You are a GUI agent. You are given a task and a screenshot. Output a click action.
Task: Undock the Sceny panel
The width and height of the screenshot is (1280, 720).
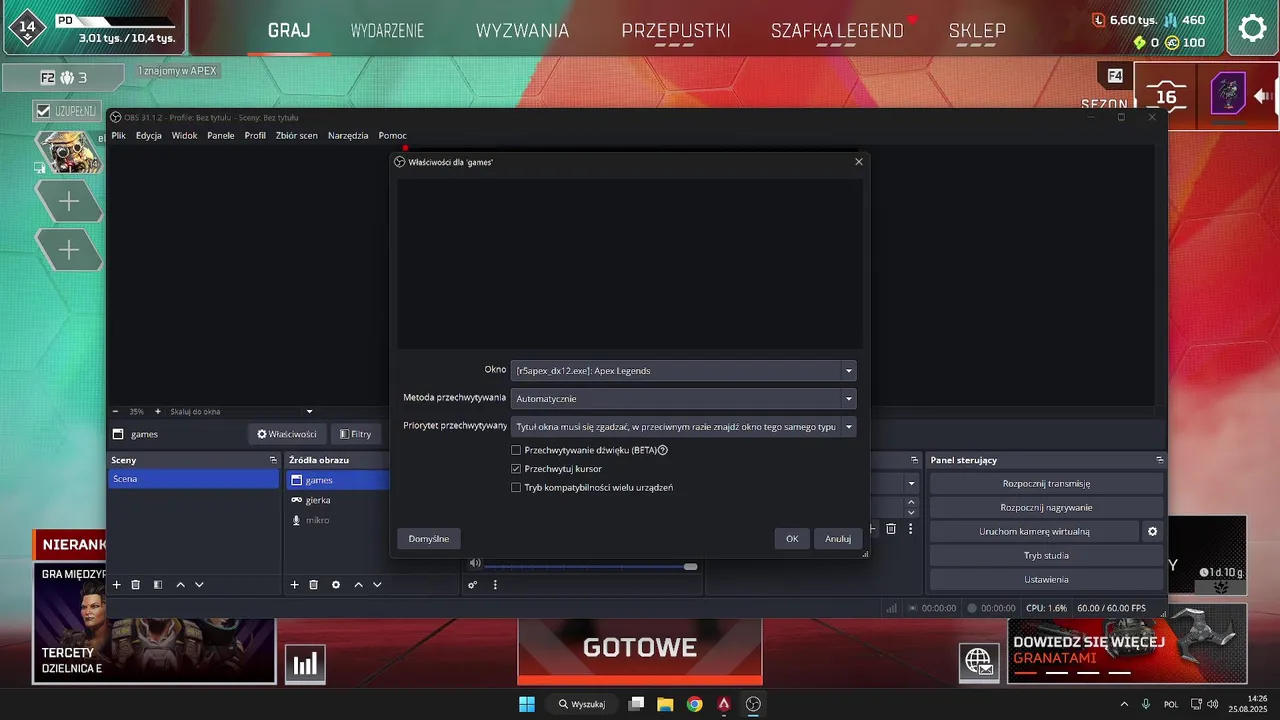[x=273, y=460]
